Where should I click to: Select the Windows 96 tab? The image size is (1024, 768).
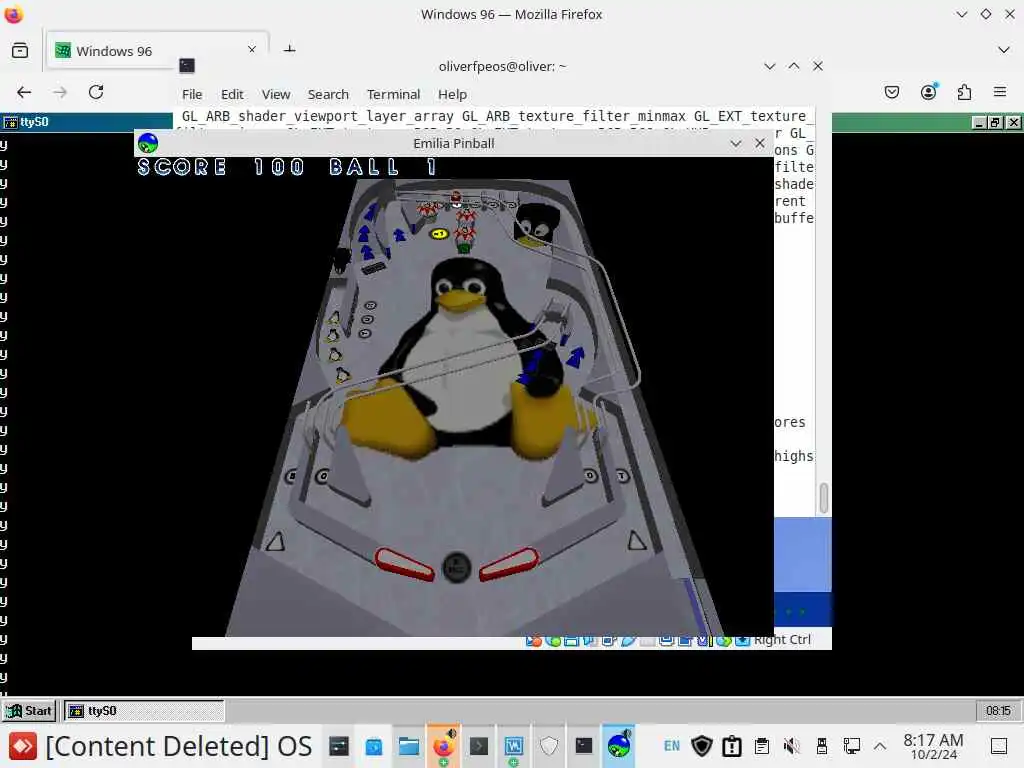[x=157, y=50]
